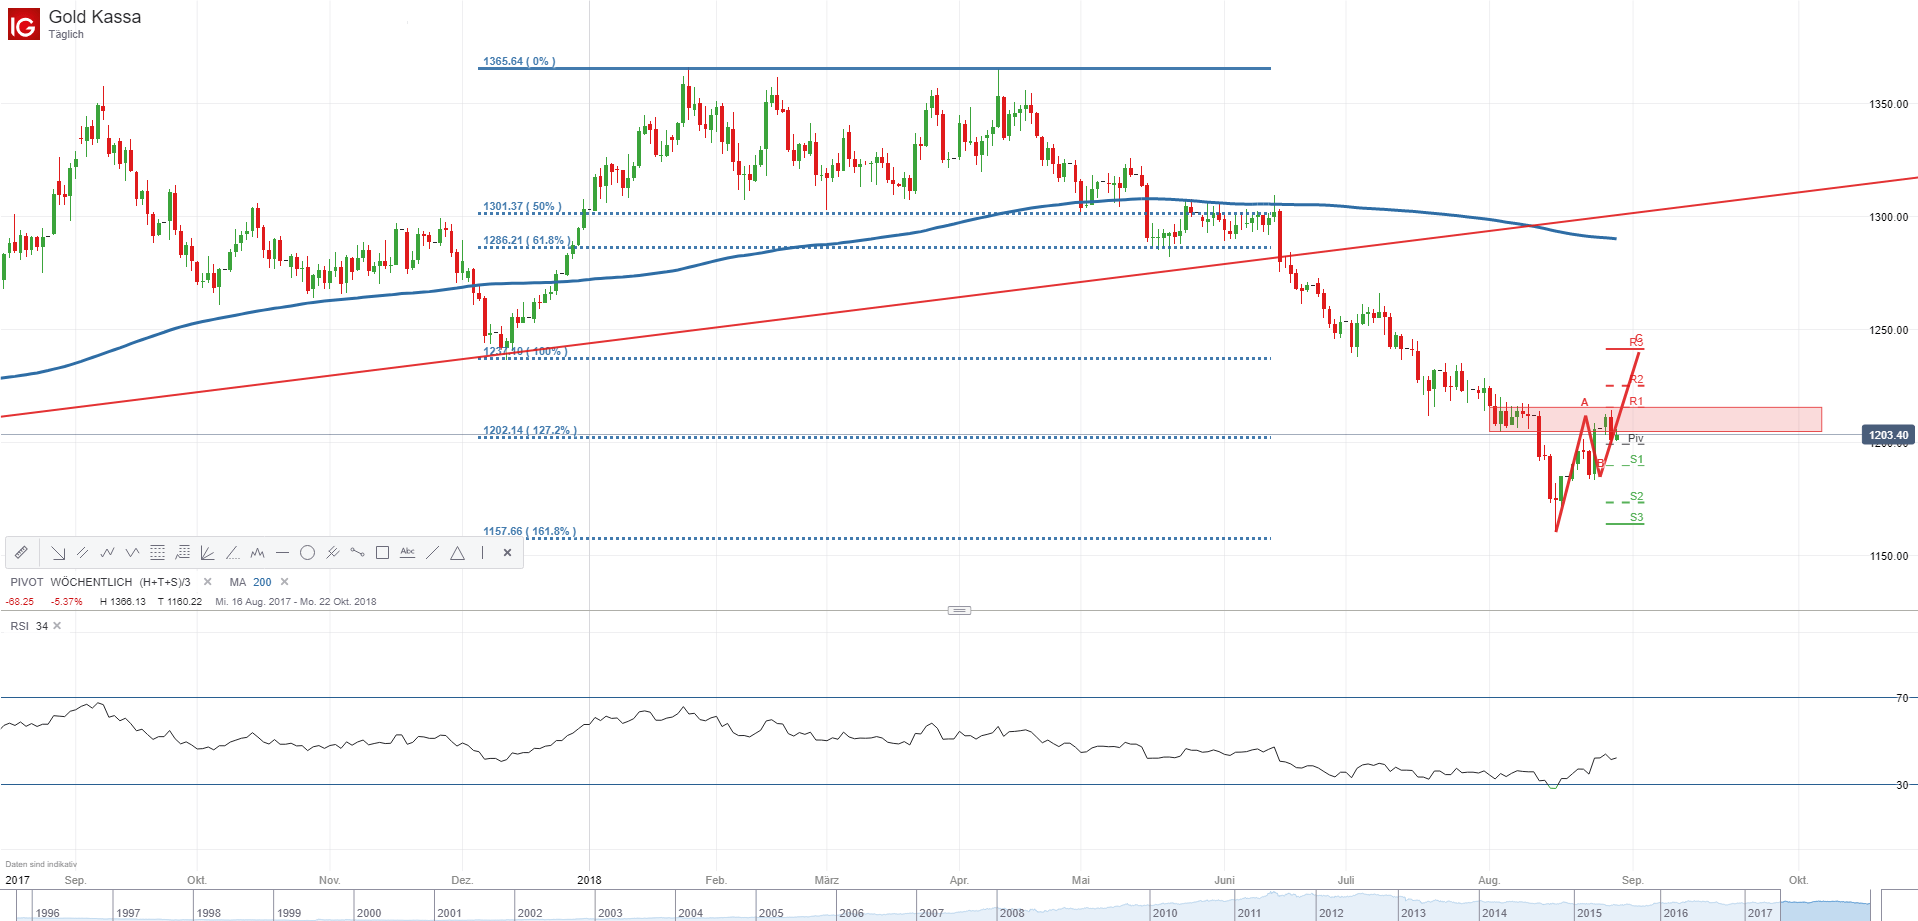Select the vertical line tool
This screenshot has height=921, width=1918.
(483, 552)
